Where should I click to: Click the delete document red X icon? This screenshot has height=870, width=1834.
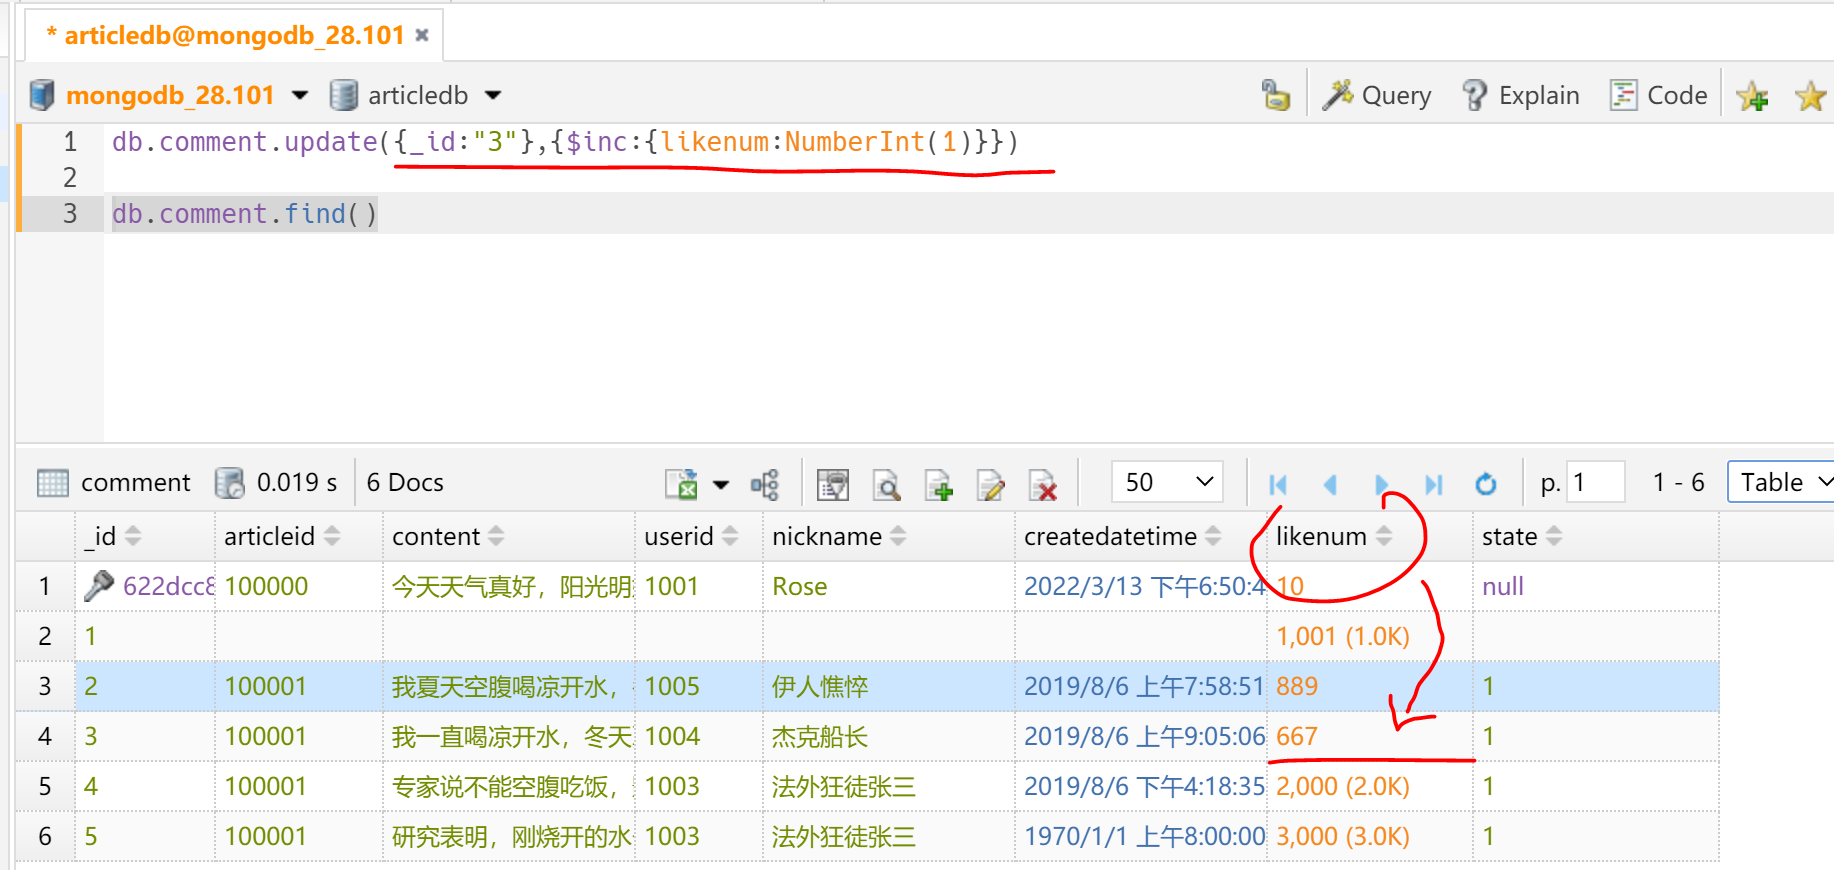coord(1043,486)
